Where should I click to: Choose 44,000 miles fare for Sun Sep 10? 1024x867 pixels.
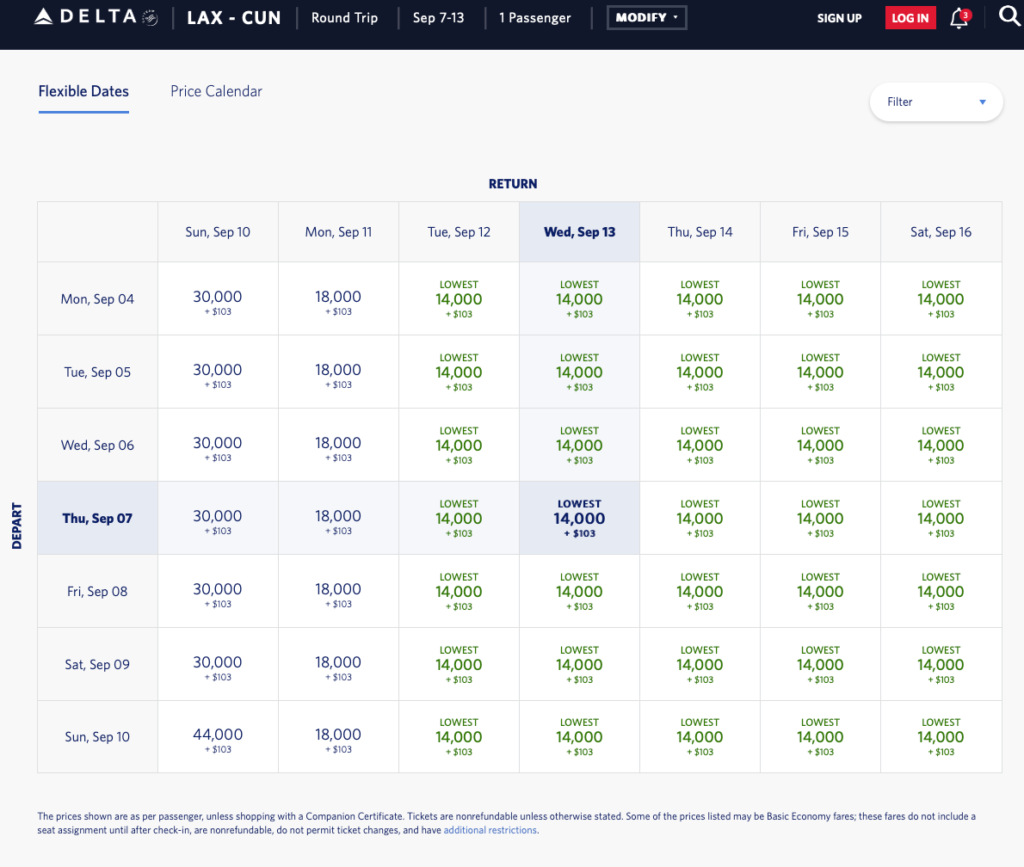pyautogui.click(x=217, y=738)
